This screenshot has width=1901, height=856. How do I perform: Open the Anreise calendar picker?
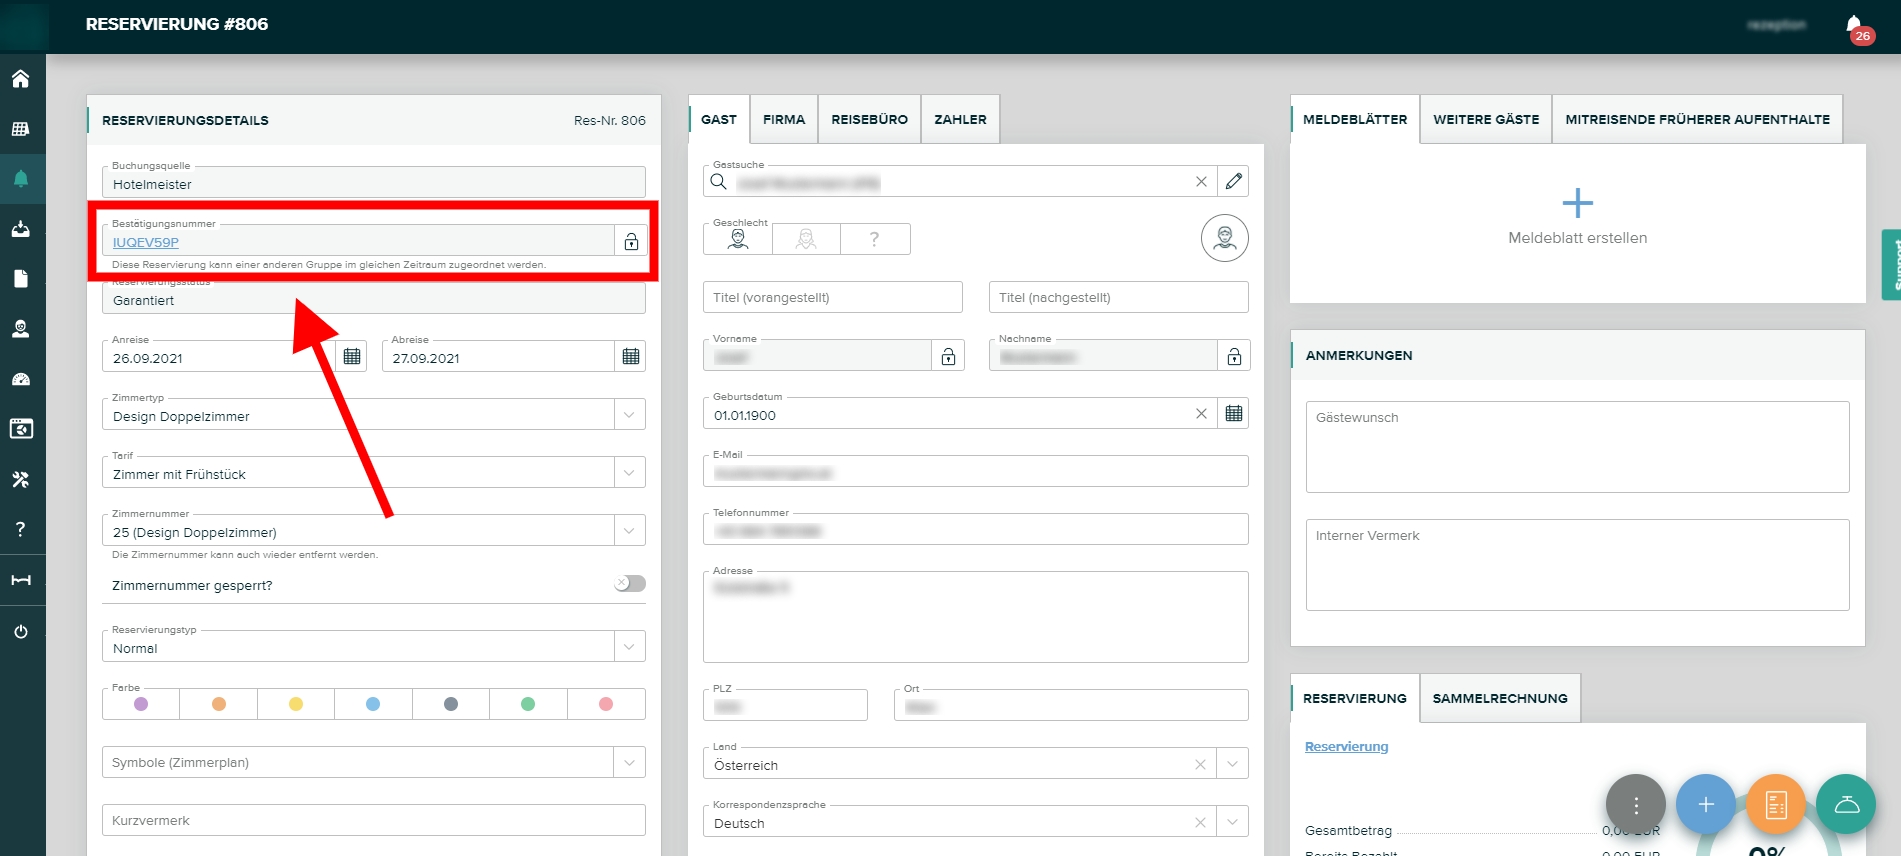pos(352,356)
